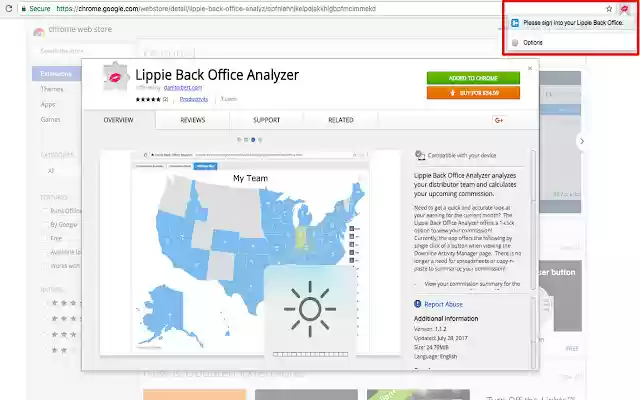Image resolution: width=640 pixels, height=400 pixels.
Task: Click the additional information scrollbar
Action: tap(533, 333)
